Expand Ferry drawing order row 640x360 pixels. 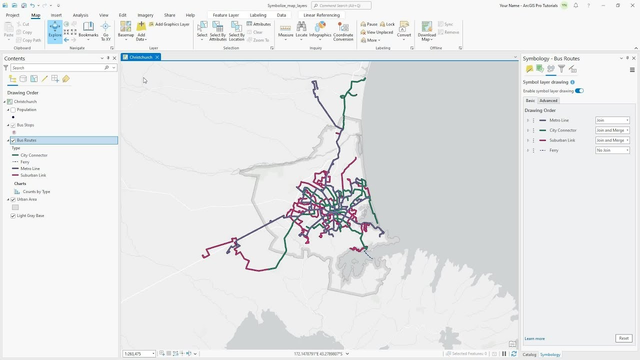[528, 150]
